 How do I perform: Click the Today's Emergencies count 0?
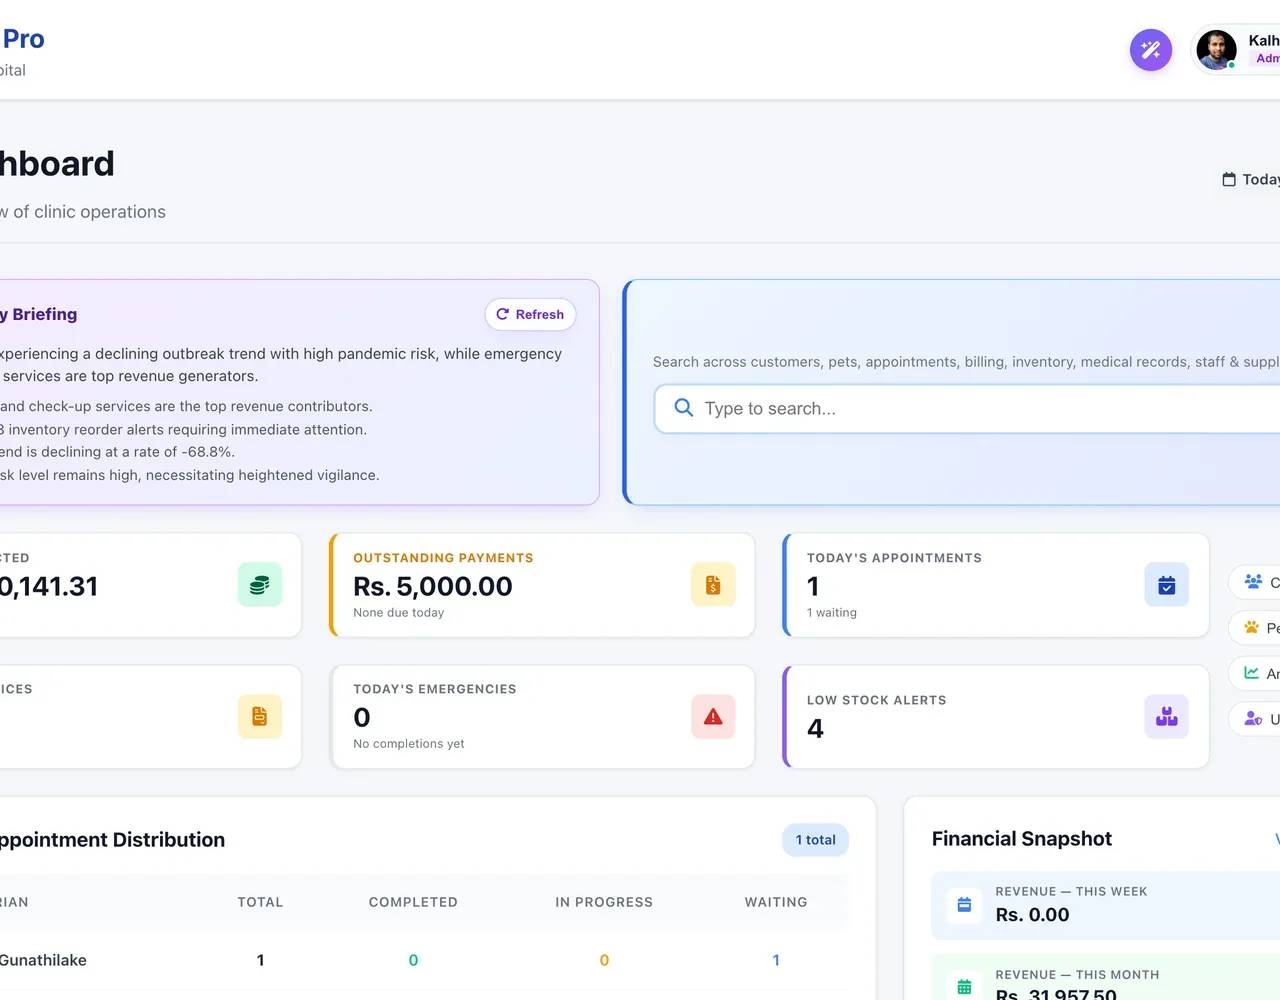coord(362,718)
